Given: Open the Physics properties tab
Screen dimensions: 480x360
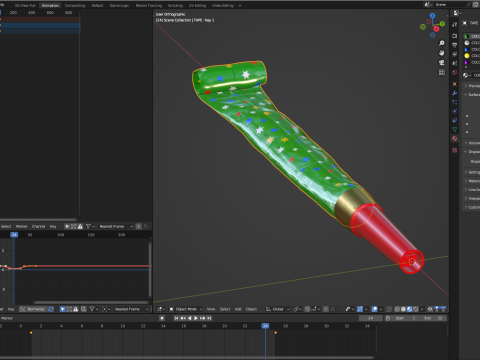Looking at the screenshot, I should click(x=455, y=111).
